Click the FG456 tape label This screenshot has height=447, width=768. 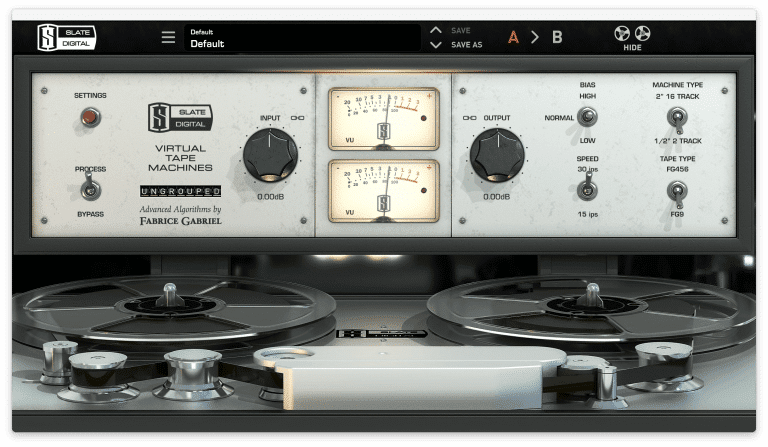(677, 169)
